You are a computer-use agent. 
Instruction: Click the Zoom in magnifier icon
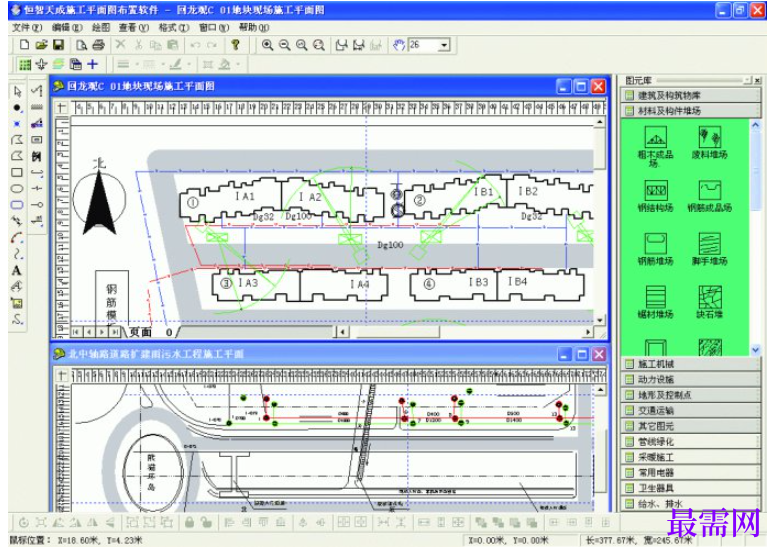click(x=267, y=45)
